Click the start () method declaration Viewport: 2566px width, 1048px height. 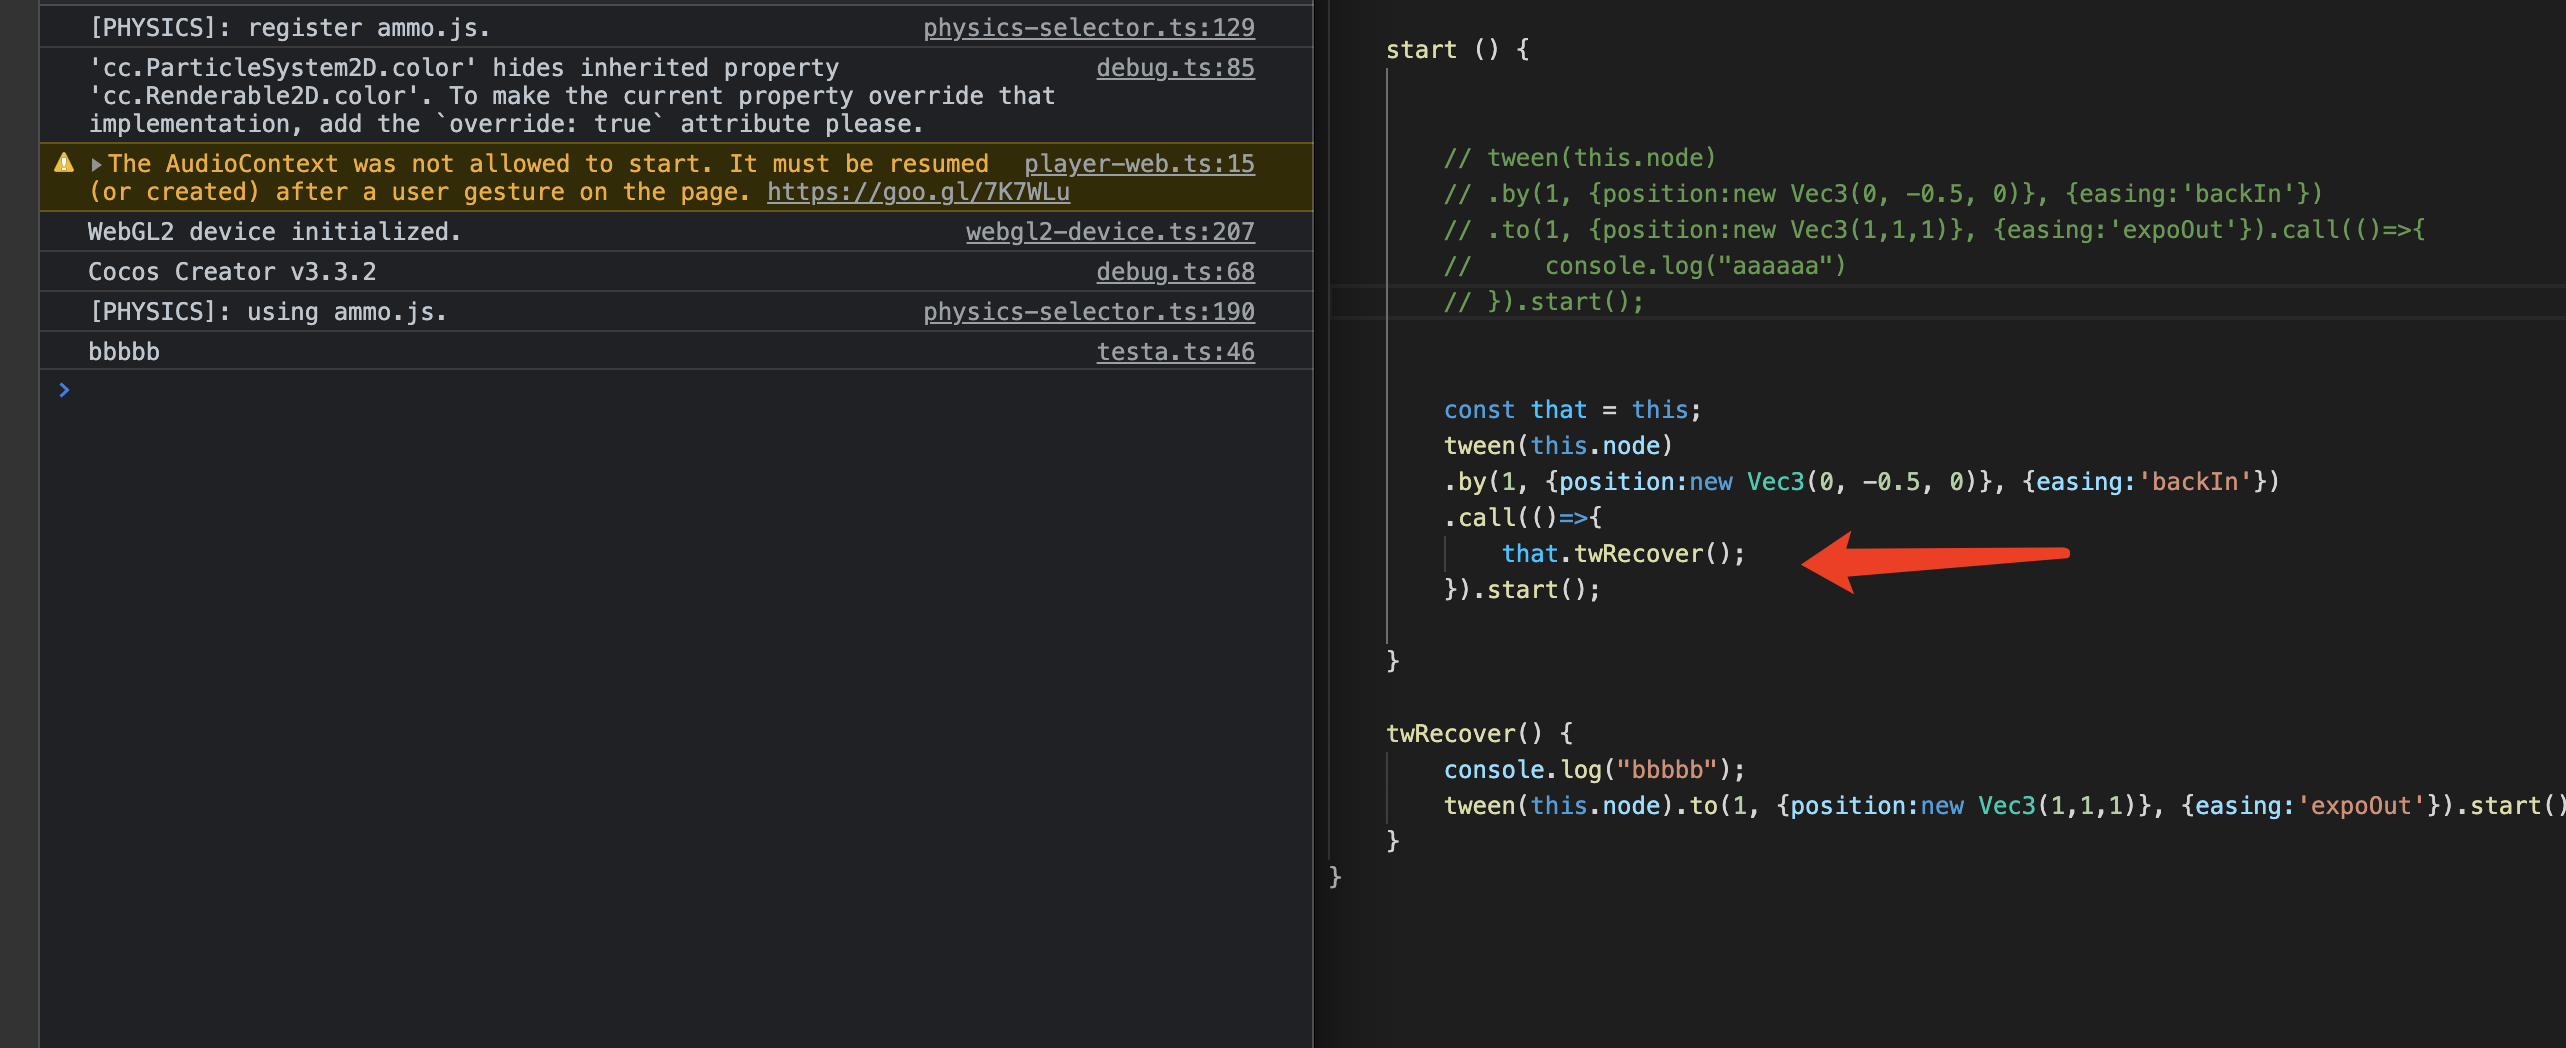1456,50
